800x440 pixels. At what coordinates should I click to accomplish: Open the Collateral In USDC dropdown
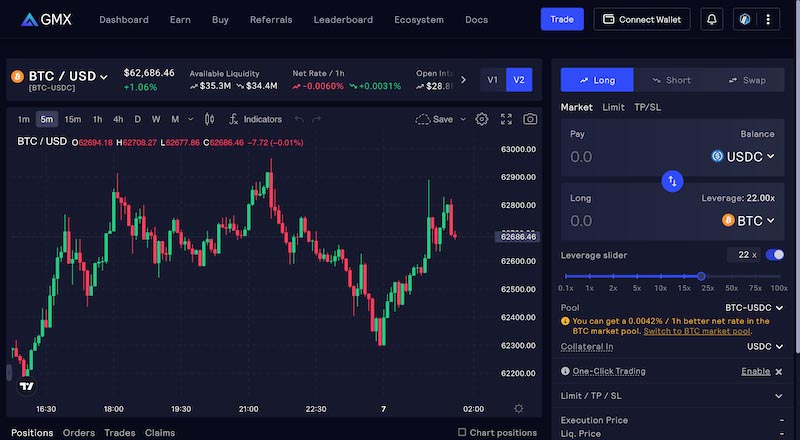(x=765, y=347)
